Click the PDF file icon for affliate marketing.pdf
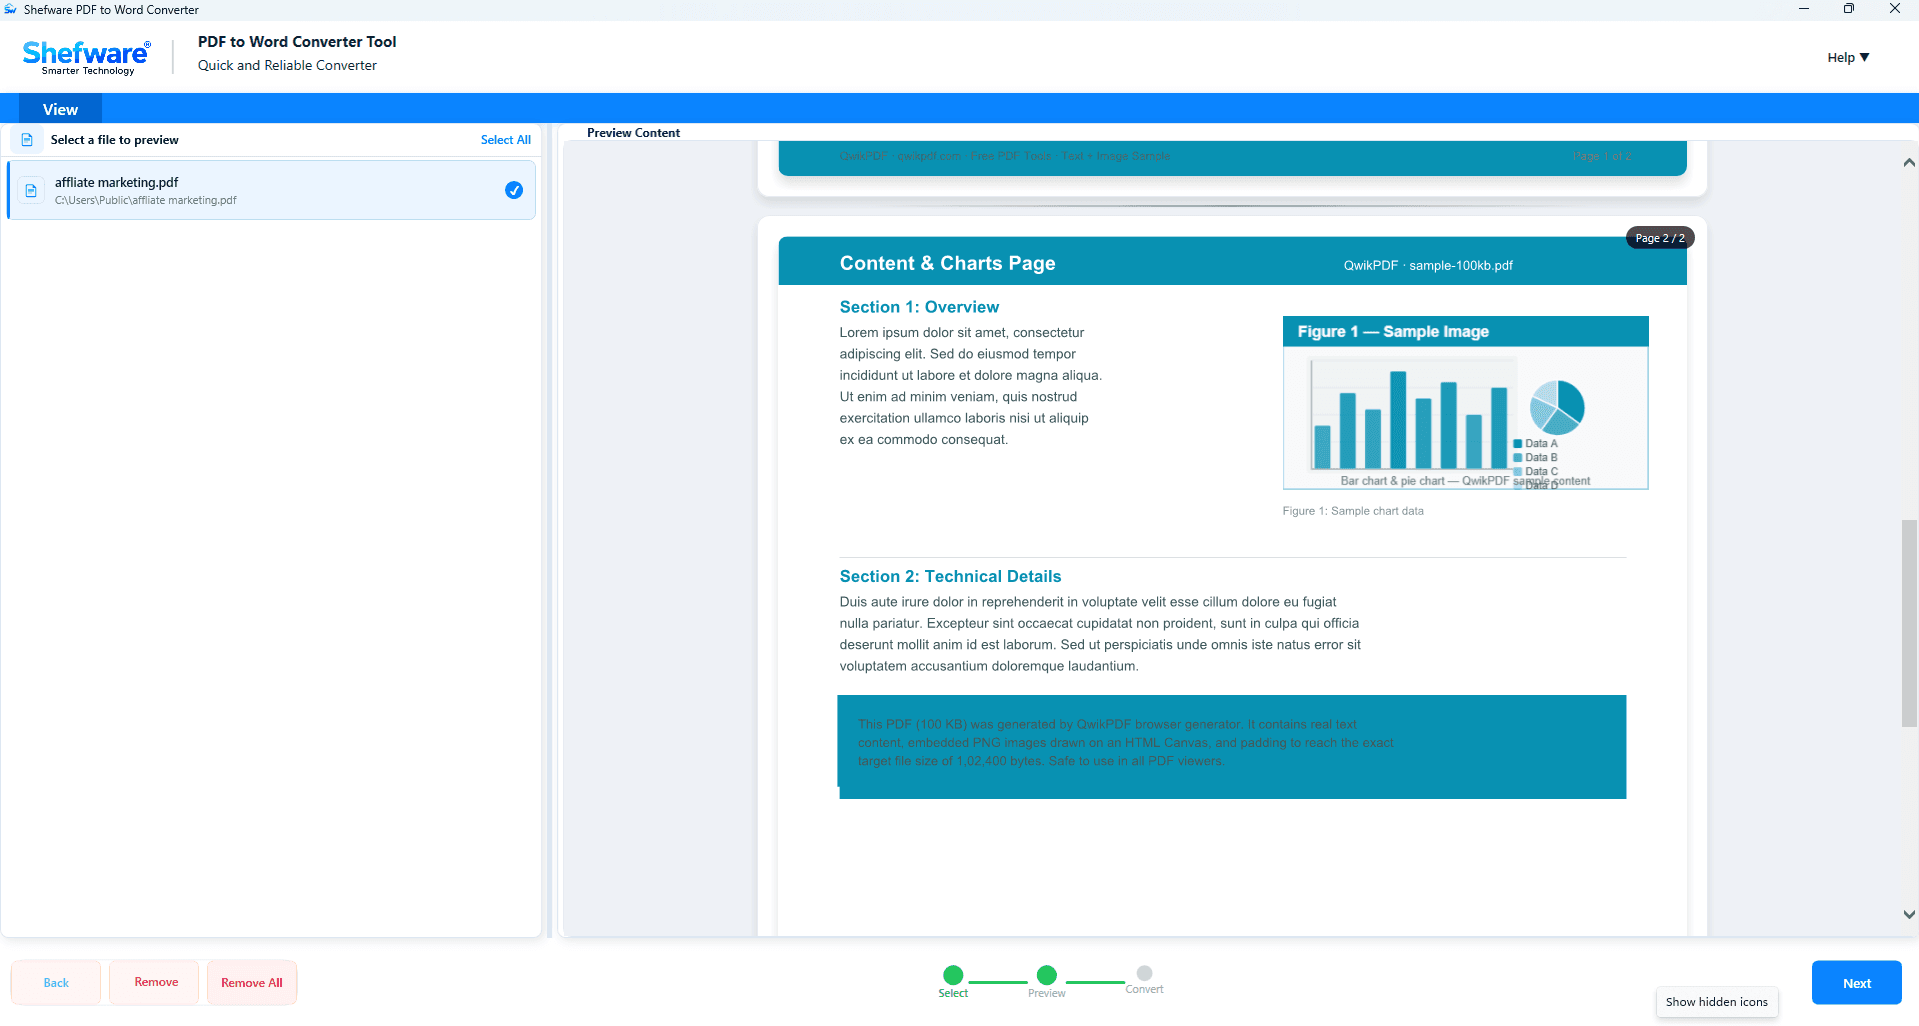The height and width of the screenshot is (1026, 1919). (x=31, y=190)
